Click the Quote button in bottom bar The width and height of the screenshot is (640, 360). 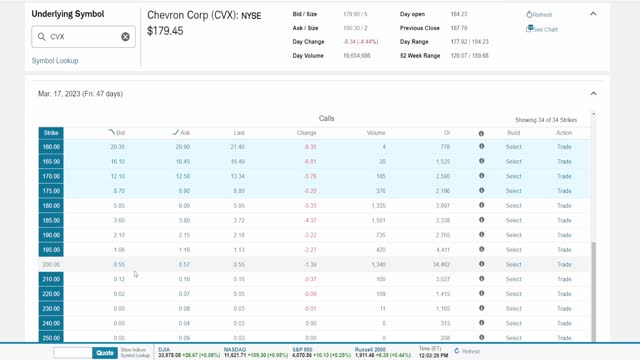tap(105, 353)
